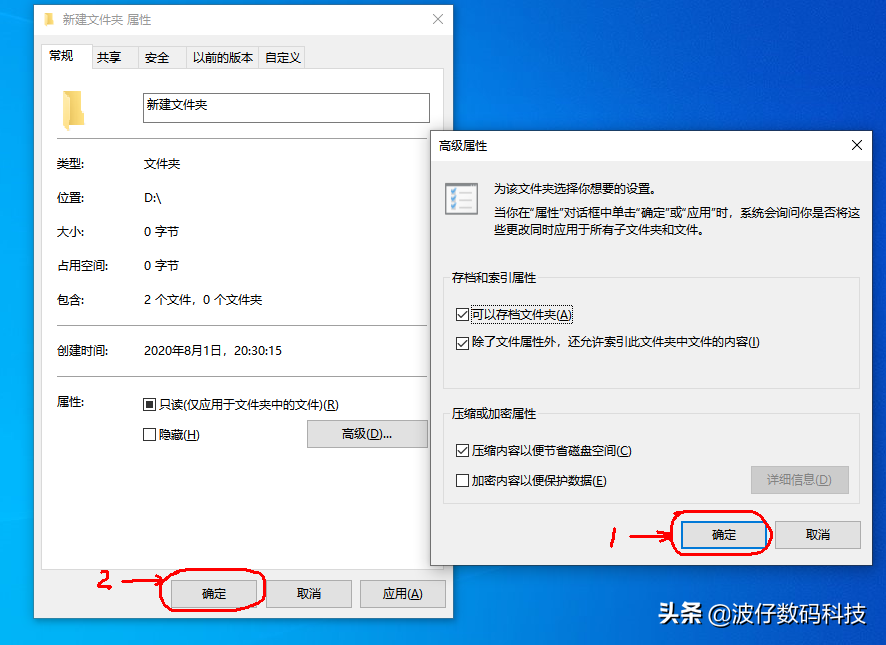Image resolution: width=886 pixels, height=645 pixels.
Task: Open 高级(D)... advanced settings button
Action: coord(367,434)
